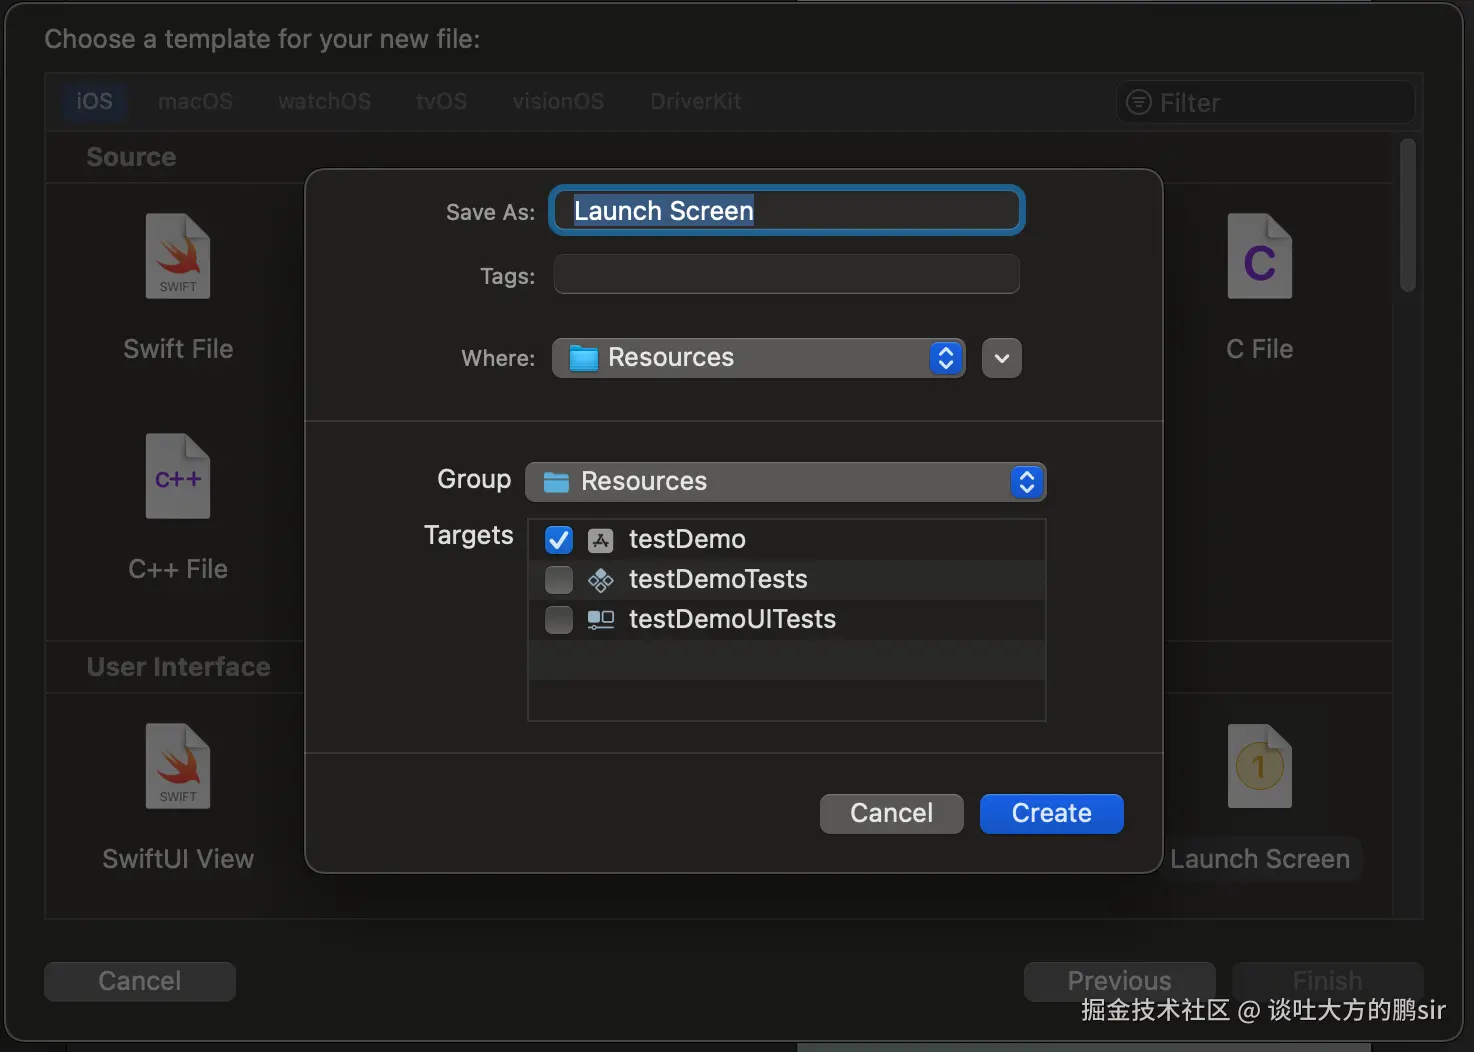Uncheck the testDemo target checkbox
This screenshot has height=1052, width=1474.
click(x=559, y=540)
